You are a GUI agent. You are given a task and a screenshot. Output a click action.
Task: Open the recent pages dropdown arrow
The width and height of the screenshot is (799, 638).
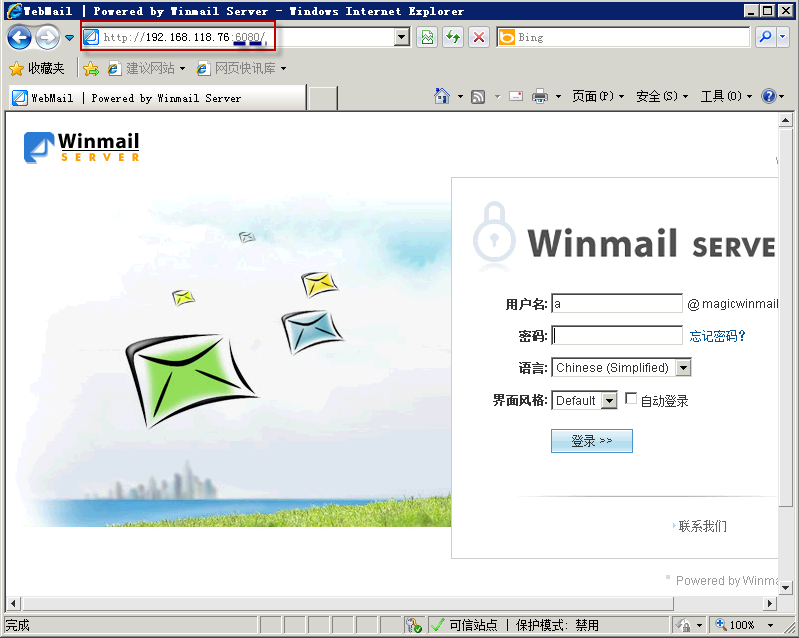click(70, 38)
